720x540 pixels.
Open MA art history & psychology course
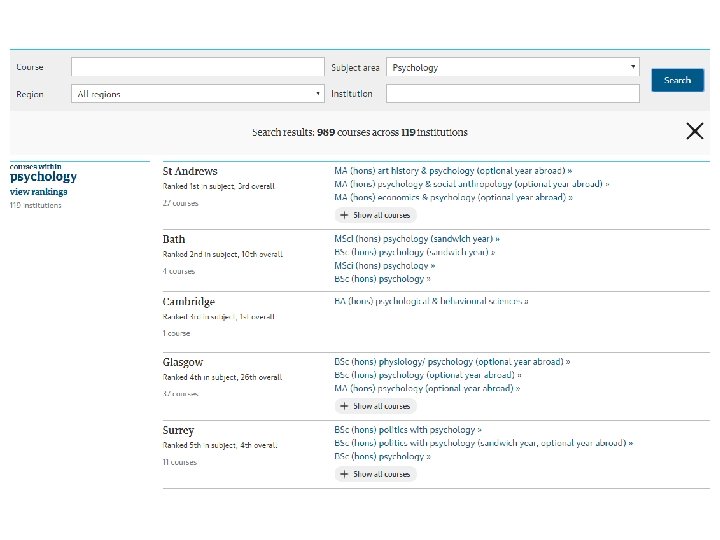click(x=452, y=171)
